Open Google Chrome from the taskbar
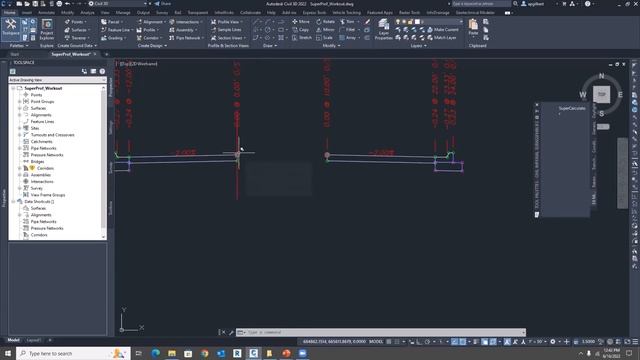 (204, 353)
